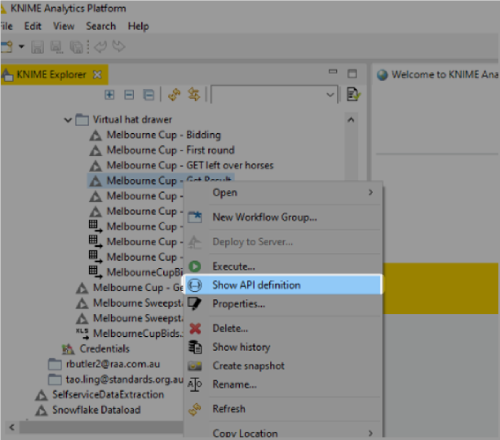Open the Search menu
Screen dimensions: 500x440
pos(101,26)
